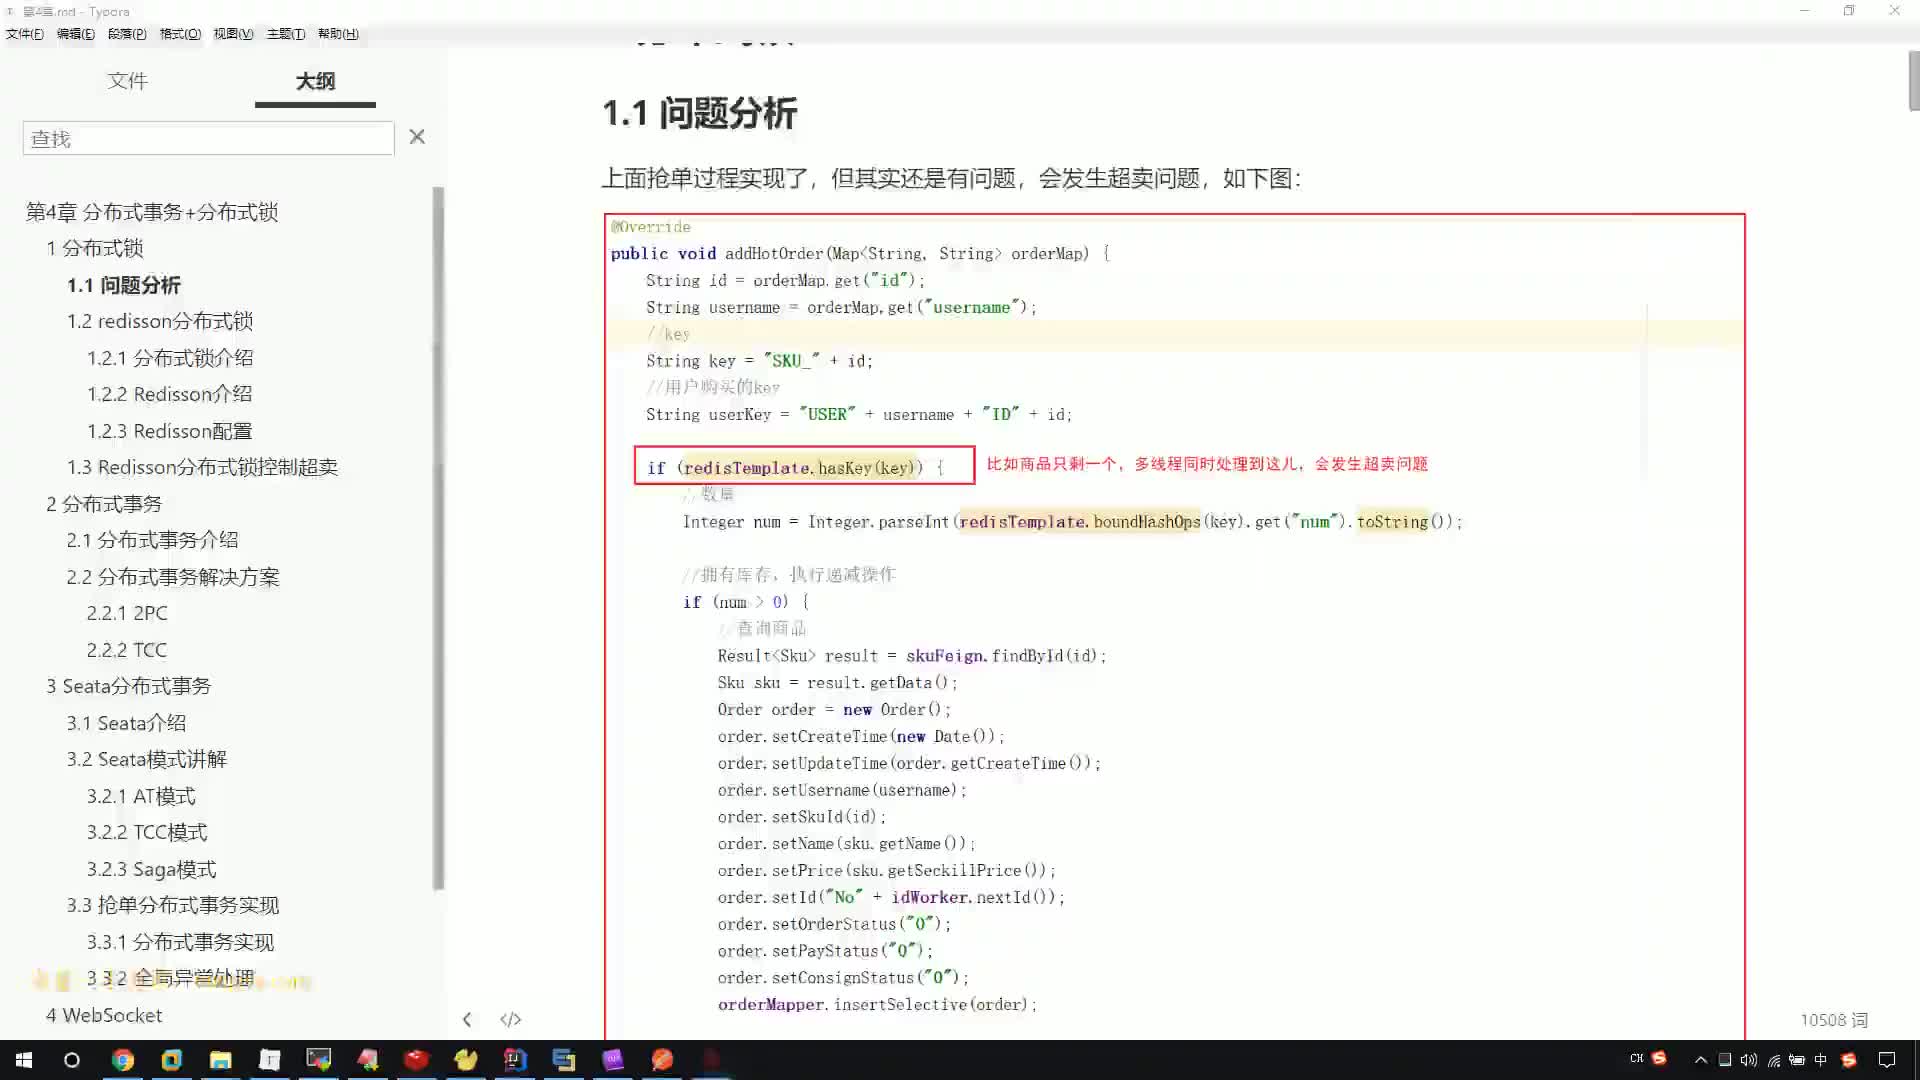1920x1080 pixels.
Task: Open the 主题(T) menu
Action: 286,34
